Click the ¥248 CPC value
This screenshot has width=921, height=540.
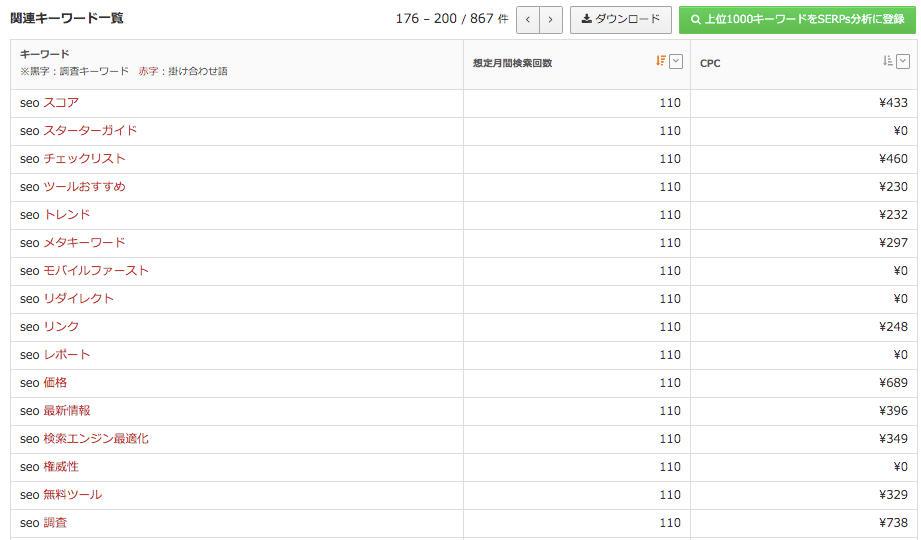click(x=893, y=327)
